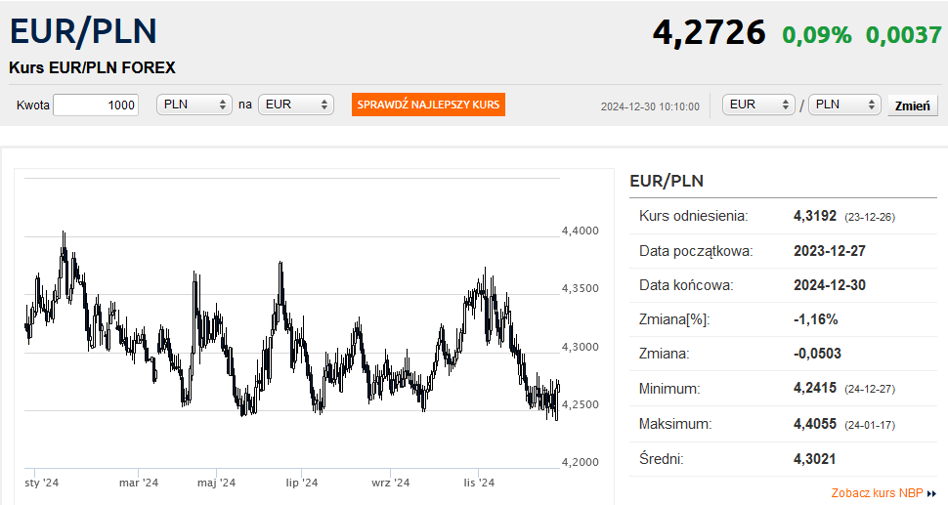Click the (24-01-17) maximum date note
948x505 pixels.
(x=869, y=425)
